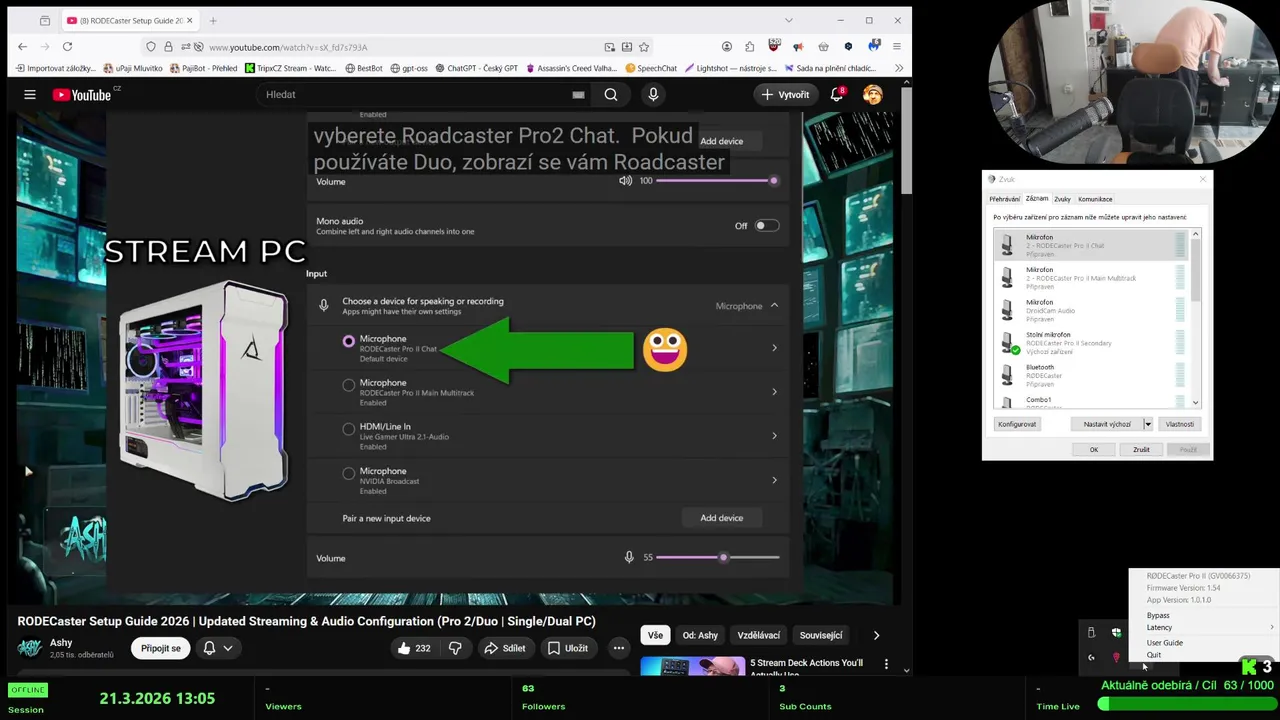Open the 5 Stream Deck Actions thumbnail
This screenshot has height=720, width=1280.
click(x=692, y=665)
